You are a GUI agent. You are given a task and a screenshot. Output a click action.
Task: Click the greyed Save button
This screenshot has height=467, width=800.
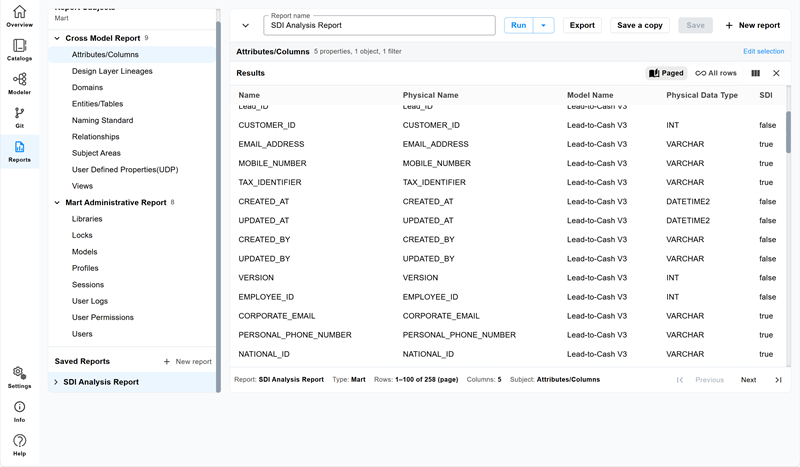pyautogui.click(x=695, y=25)
